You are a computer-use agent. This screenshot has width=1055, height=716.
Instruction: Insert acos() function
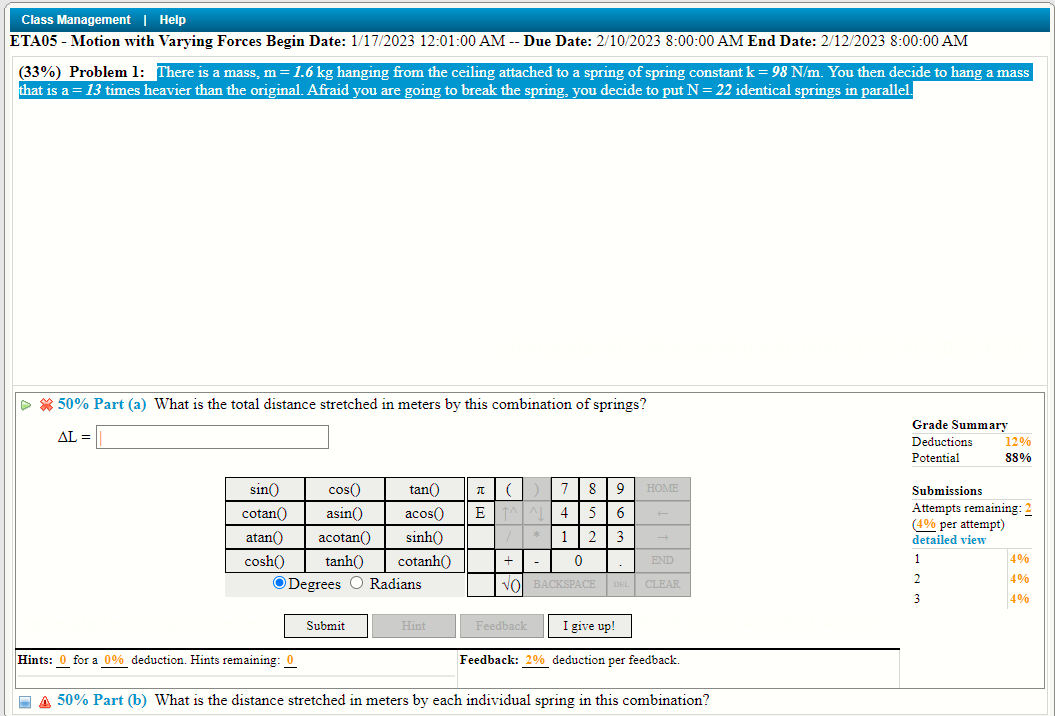click(x=425, y=513)
